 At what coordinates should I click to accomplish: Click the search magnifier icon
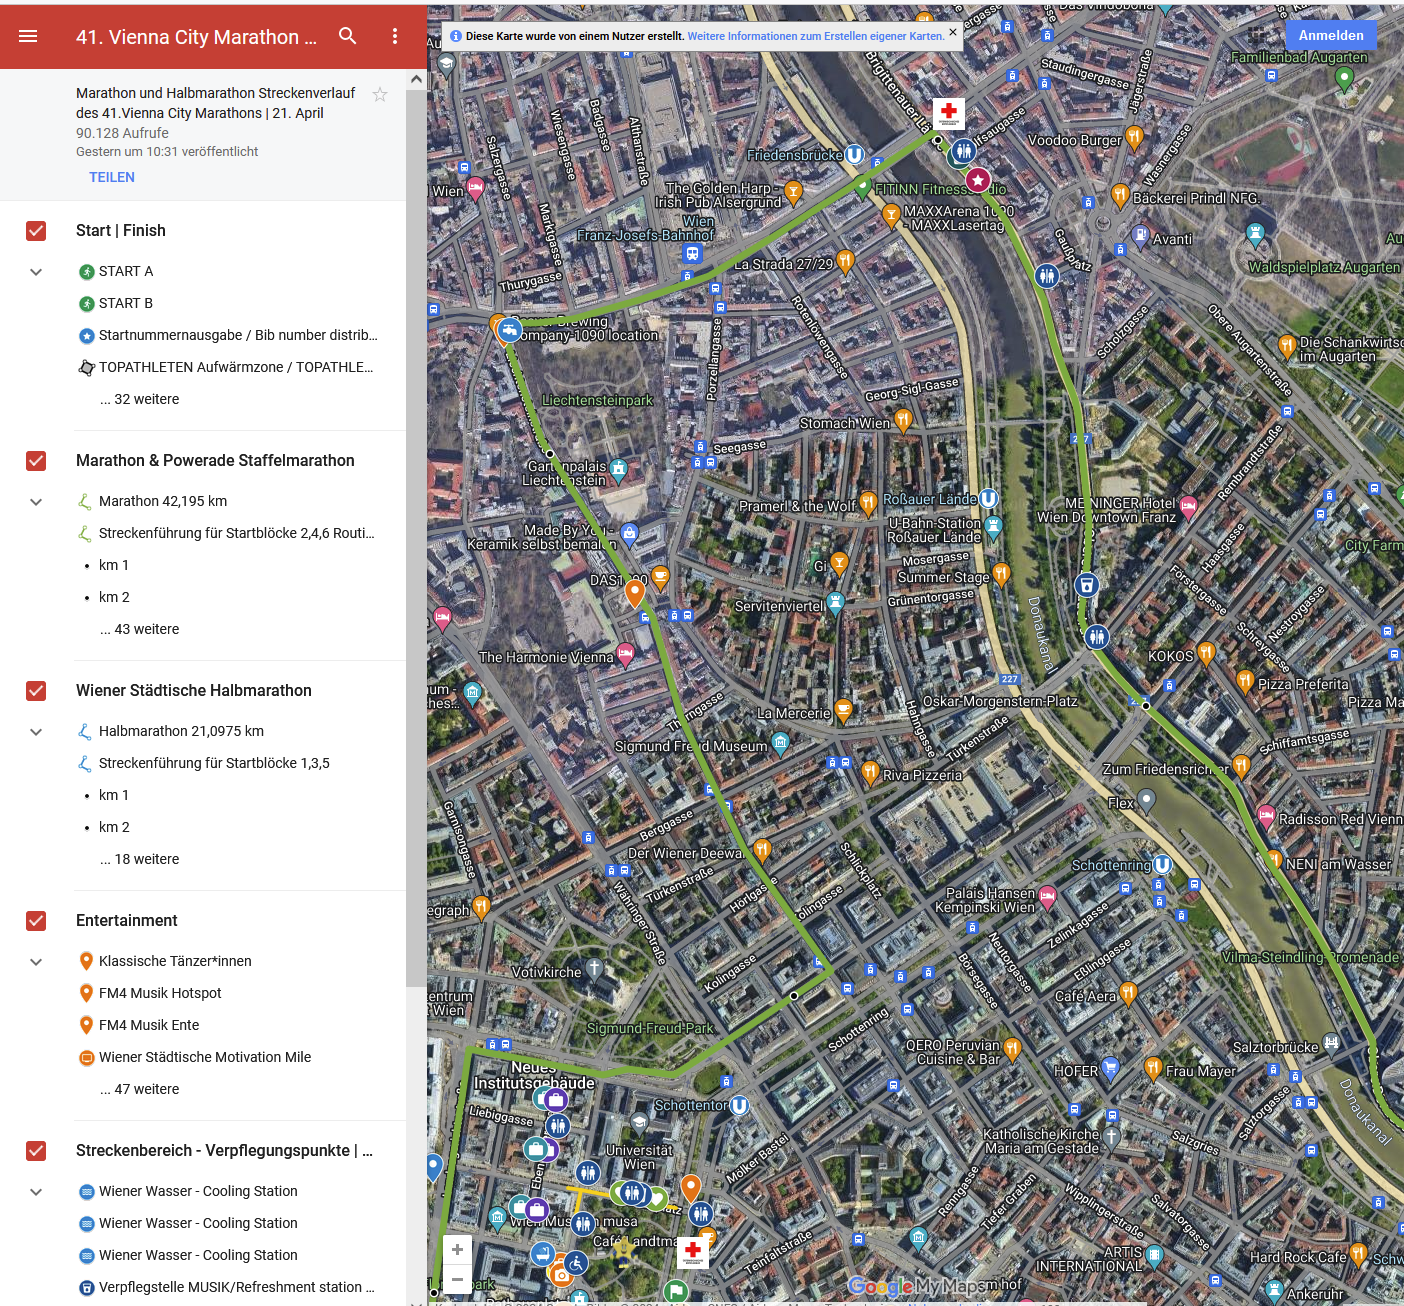coord(348,36)
